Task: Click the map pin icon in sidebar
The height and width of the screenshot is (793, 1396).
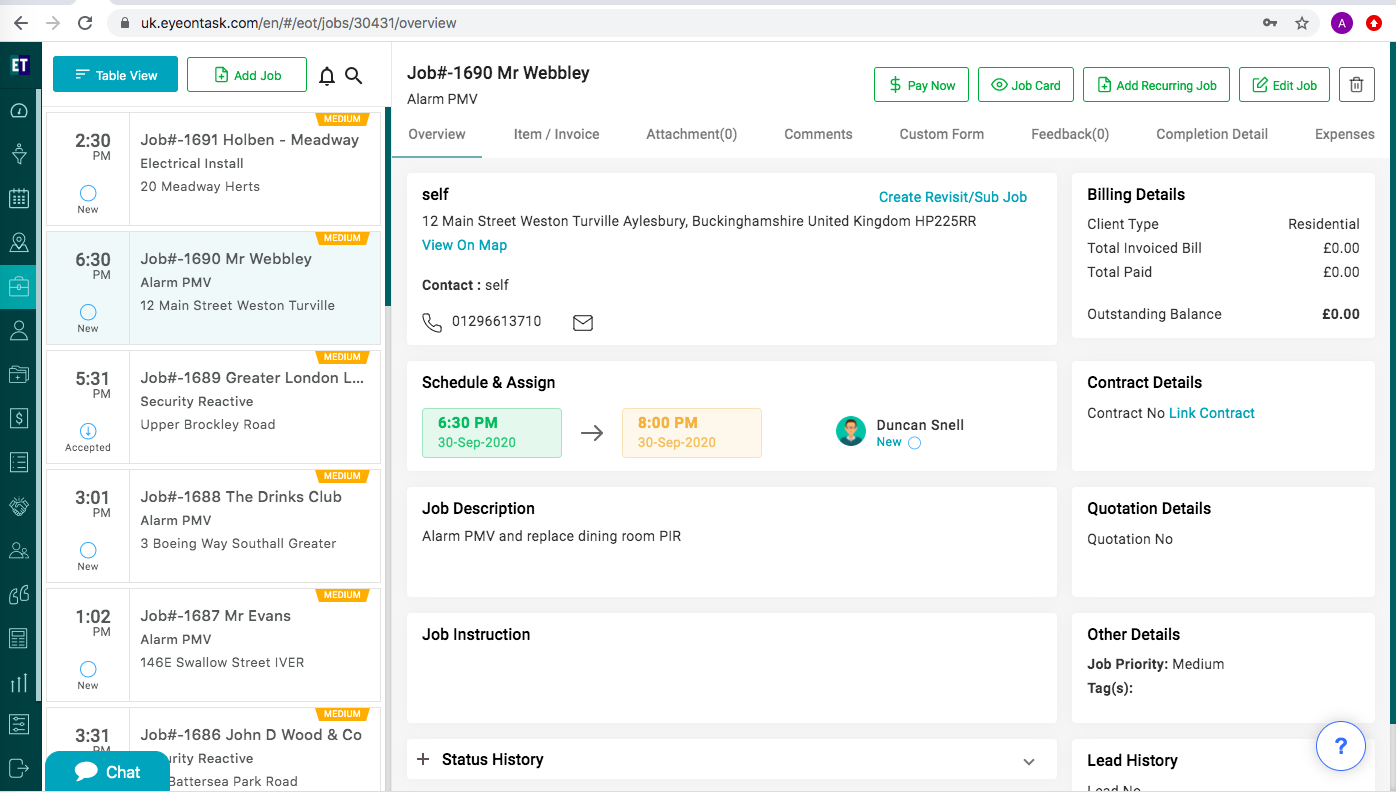Action: tap(18, 242)
